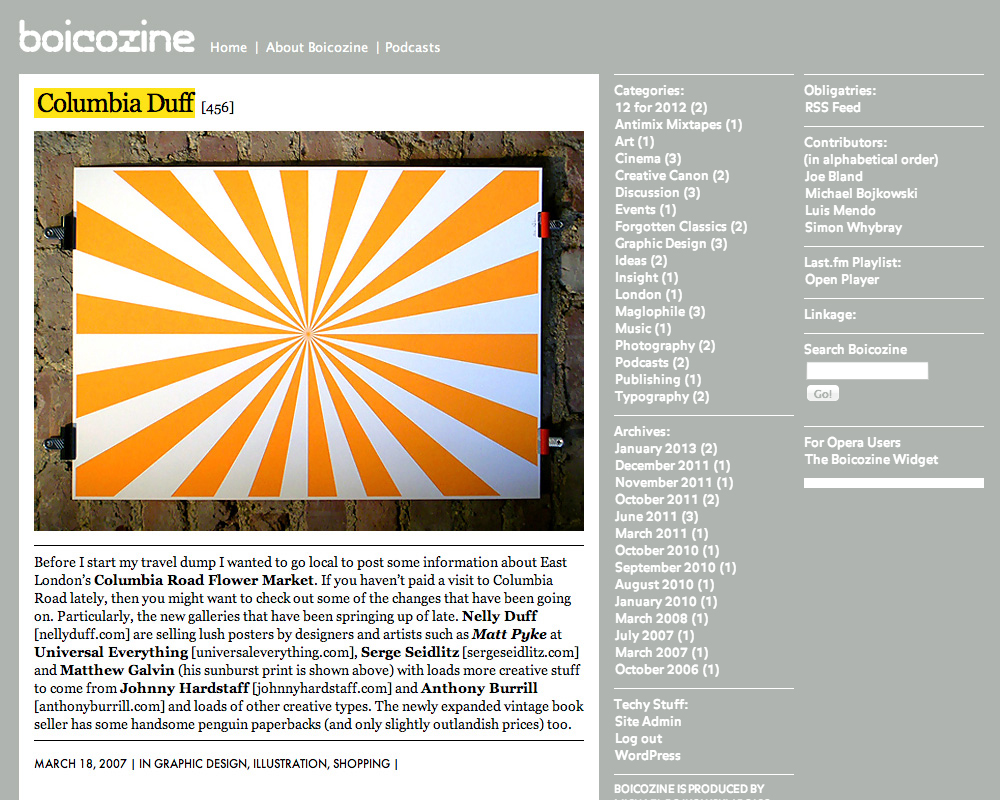The height and width of the screenshot is (800, 1000).
Task: Open the Shopping post tag
Action: (362, 764)
